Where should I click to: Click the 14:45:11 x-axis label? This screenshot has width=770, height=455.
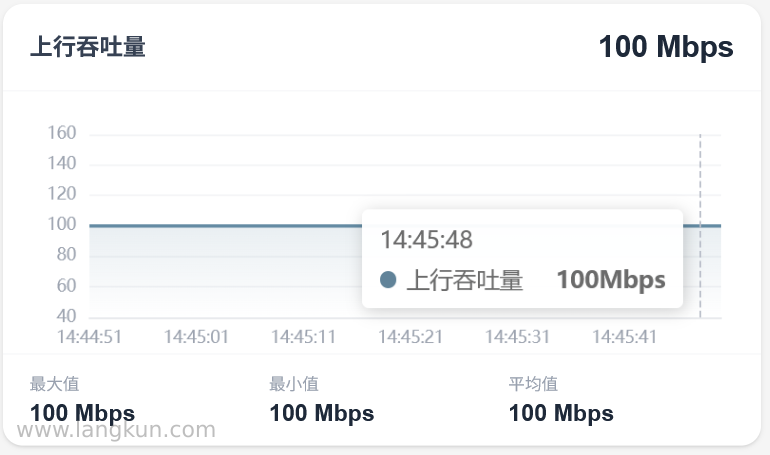[303, 337]
